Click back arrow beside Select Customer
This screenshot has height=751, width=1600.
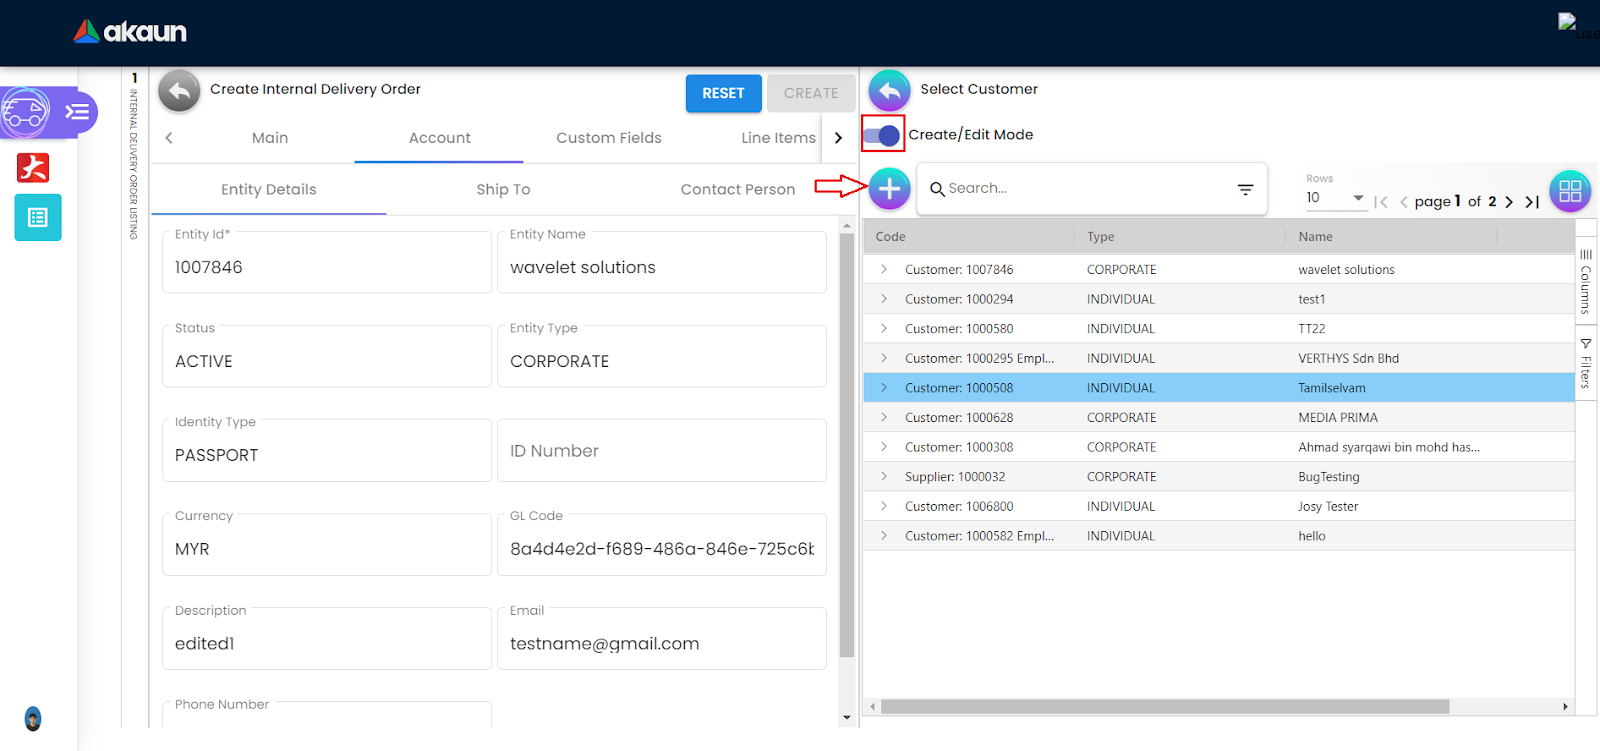[x=889, y=90]
